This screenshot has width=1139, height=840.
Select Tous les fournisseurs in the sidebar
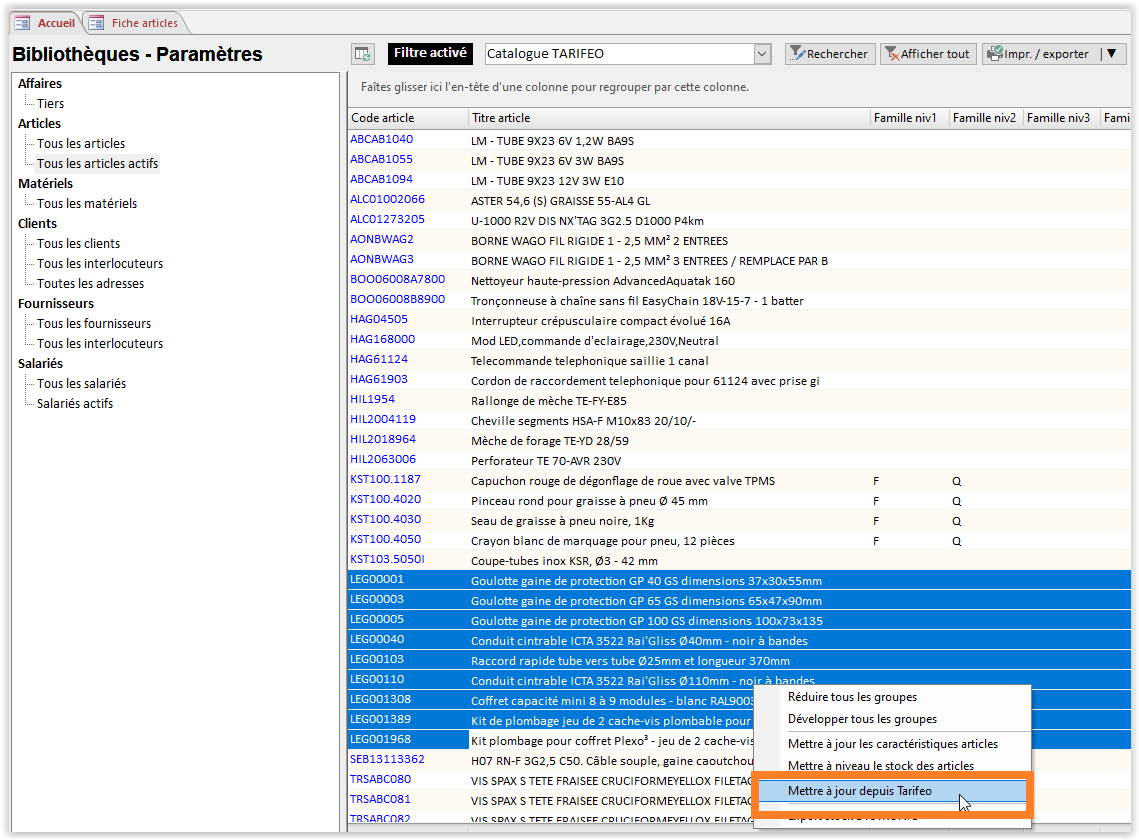(x=95, y=323)
